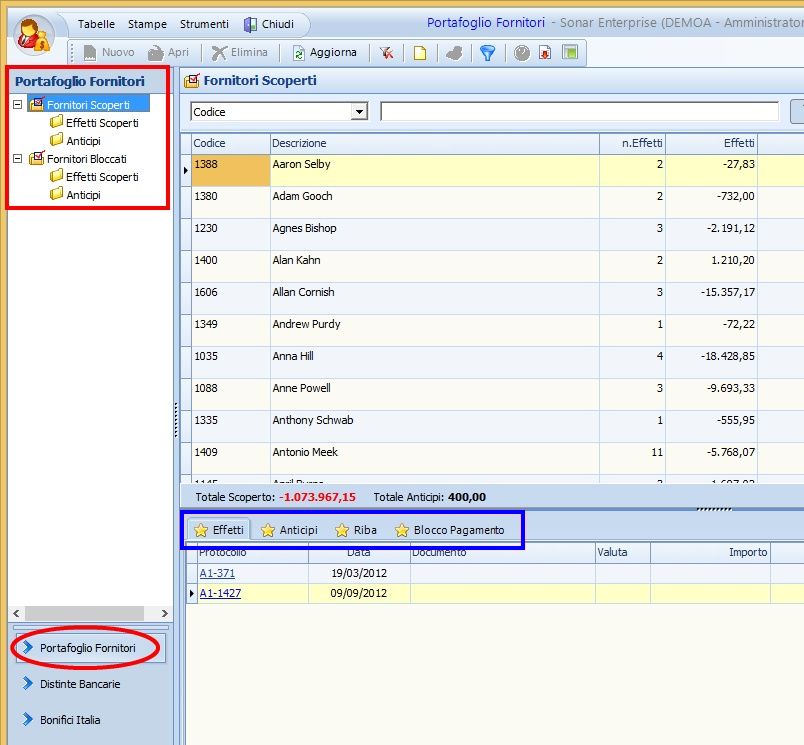
Task: Click the remove-filter red X icon
Action: (x=387, y=53)
